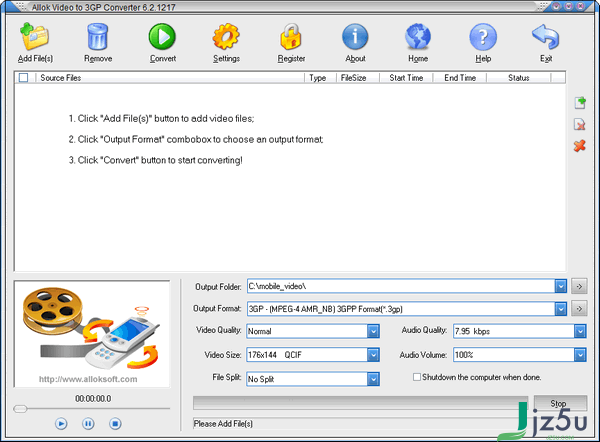This screenshot has height=442, width=600.
Task: Click the Add File(s) toolbar icon
Action: click(x=34, y=37)
